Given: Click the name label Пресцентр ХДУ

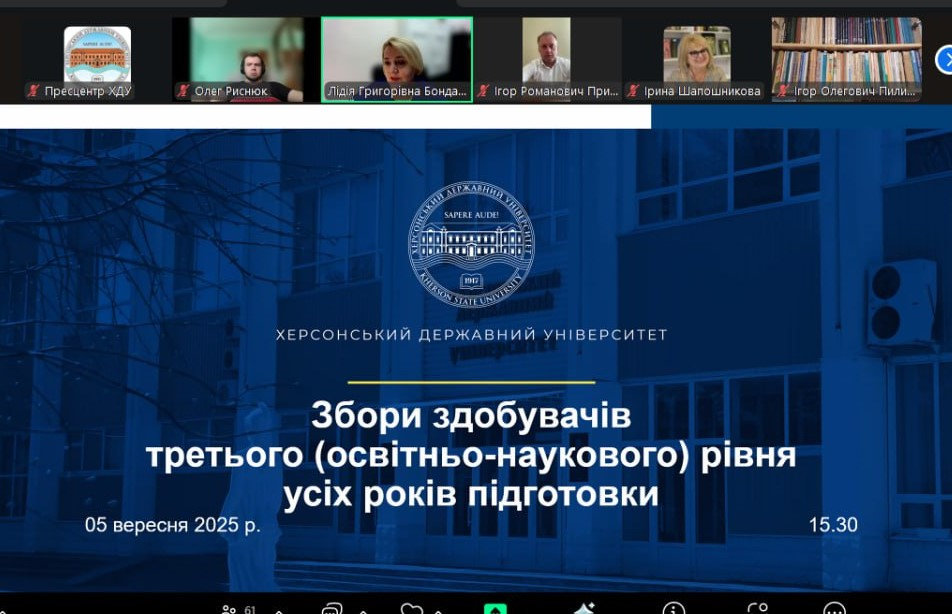Looking at the screenshot, I should coord(88,91).
